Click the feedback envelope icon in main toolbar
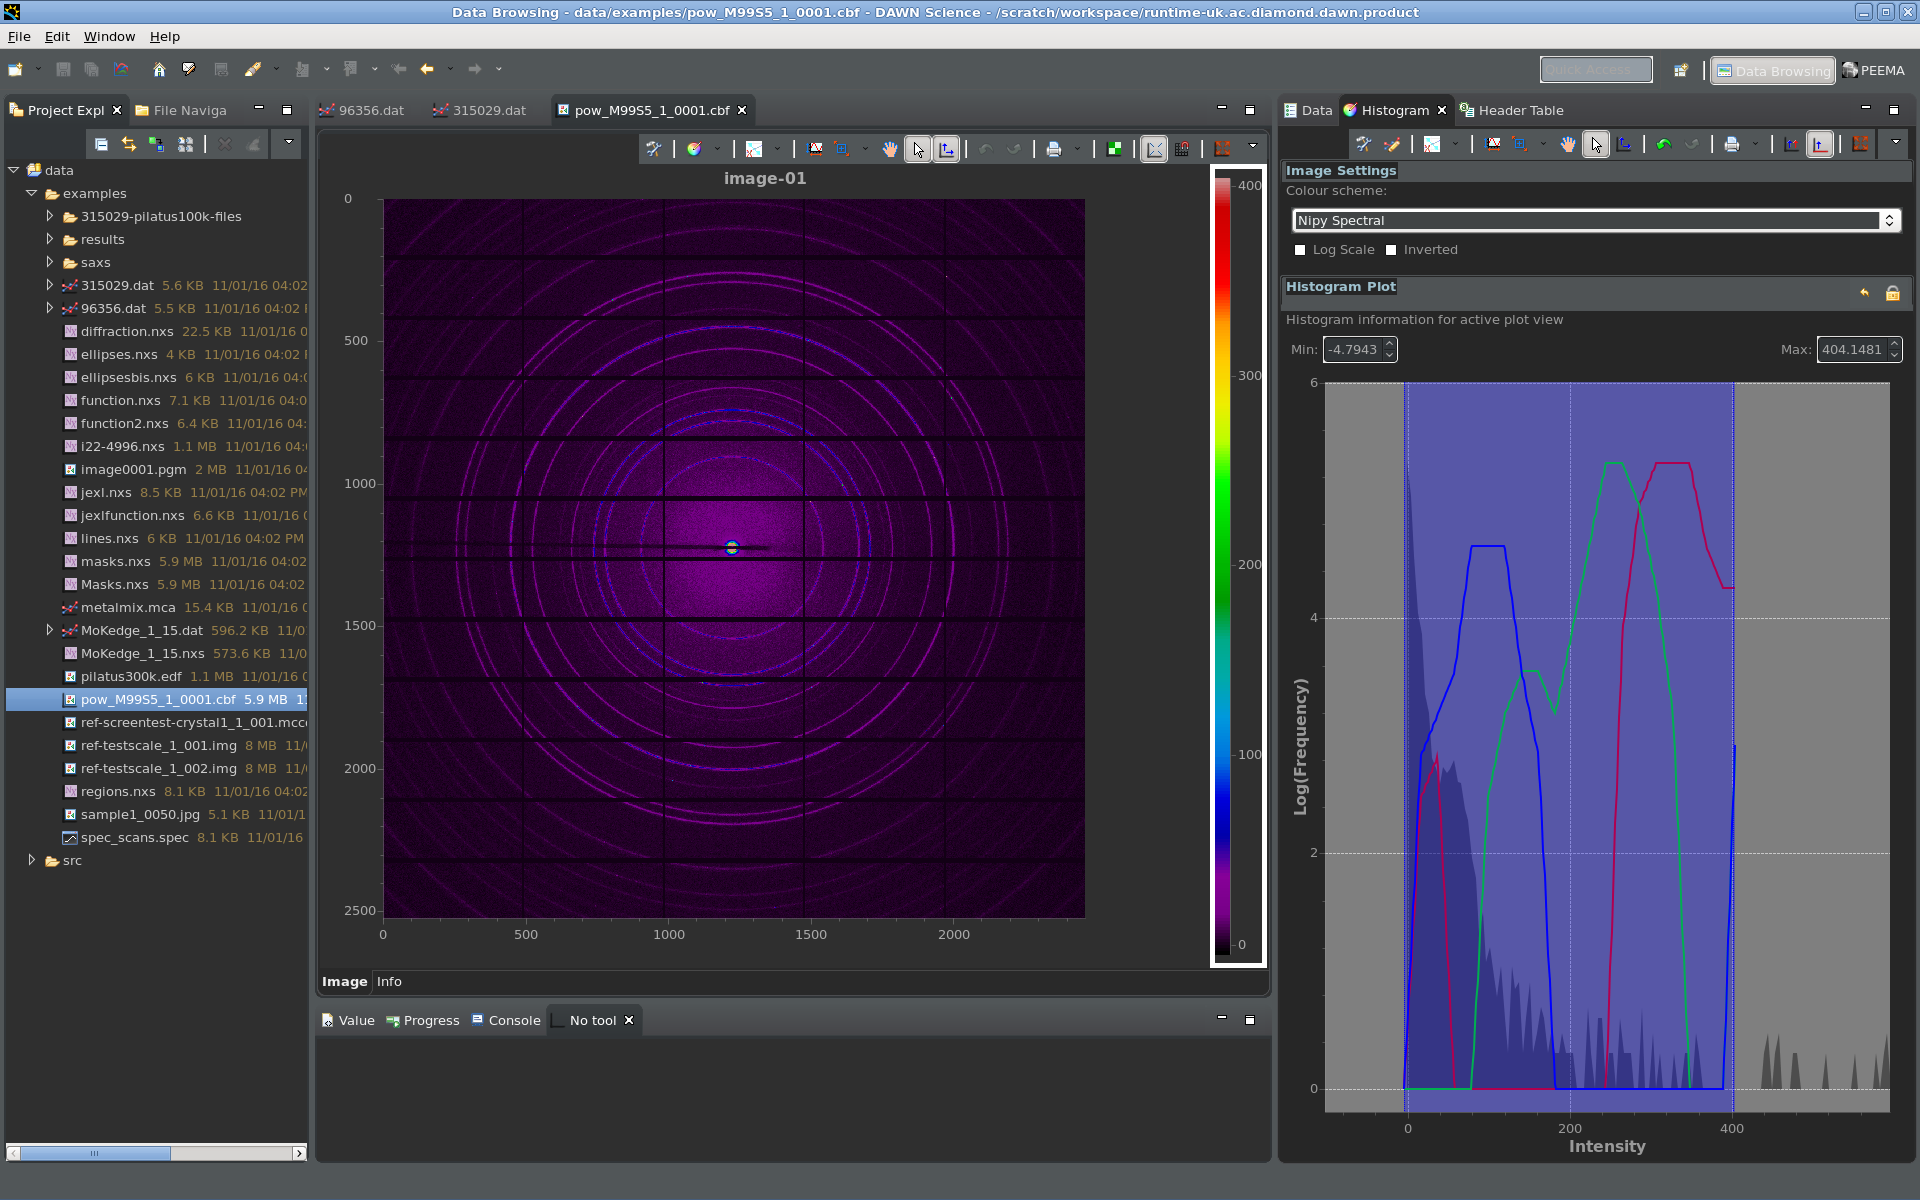The height and width of the screenshot is (1200, 1920). pyautogui.click(x=189, y=69)
